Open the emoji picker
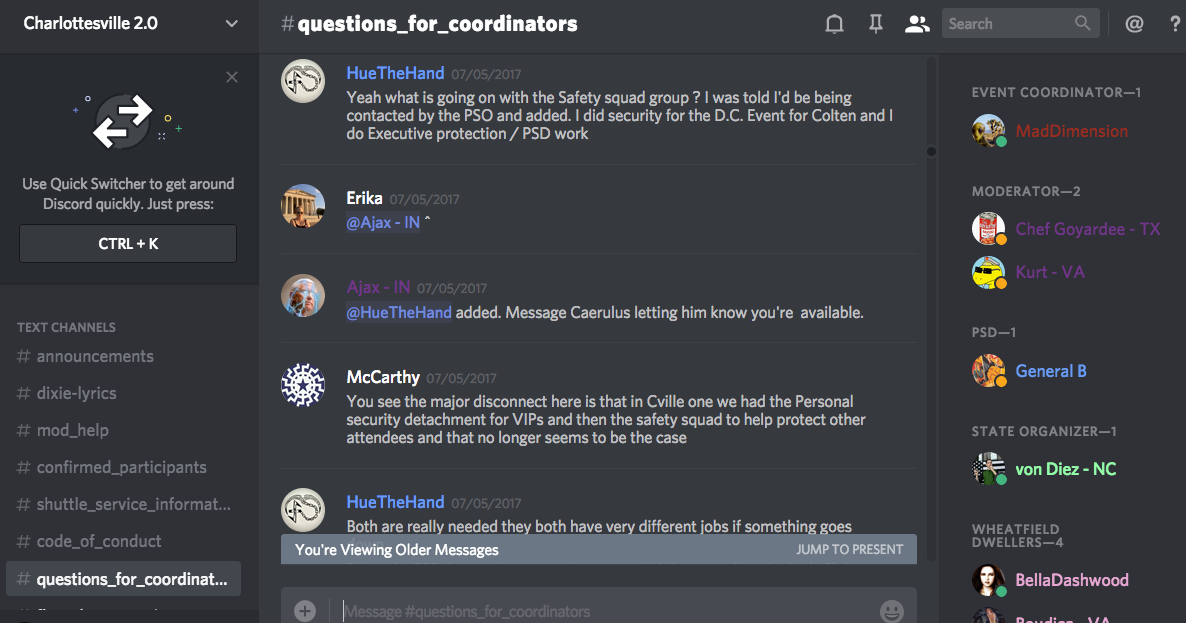Image resolution: width=1186 pixels, height=623 pixels. click(891, 610)
